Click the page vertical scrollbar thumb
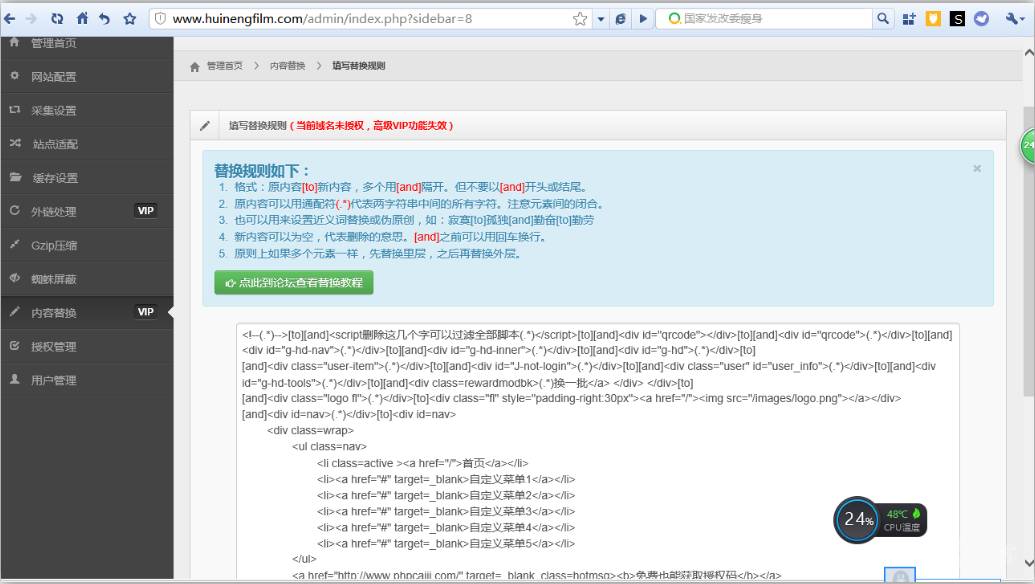This screenshot has height=584, width=1035. (x=1028, y=251)
